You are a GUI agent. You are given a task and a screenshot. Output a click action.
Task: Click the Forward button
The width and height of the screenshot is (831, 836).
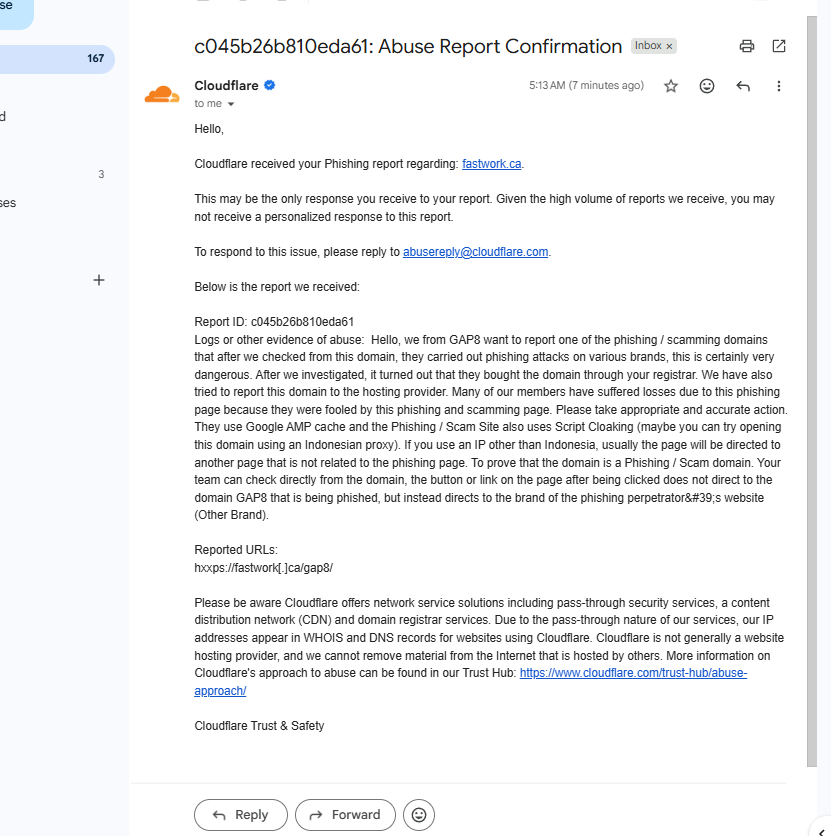click(x=345, y=815)
